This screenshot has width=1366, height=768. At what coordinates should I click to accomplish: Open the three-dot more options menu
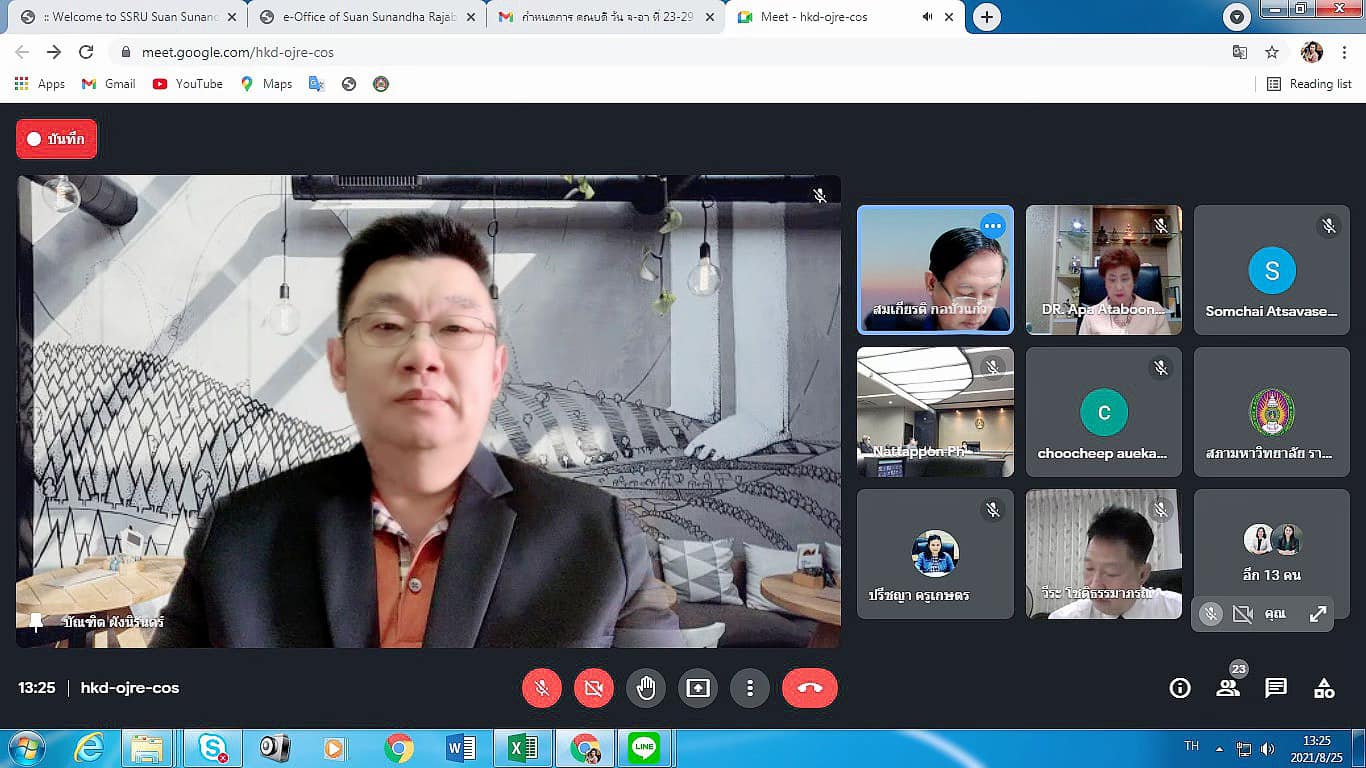[750, 688]
